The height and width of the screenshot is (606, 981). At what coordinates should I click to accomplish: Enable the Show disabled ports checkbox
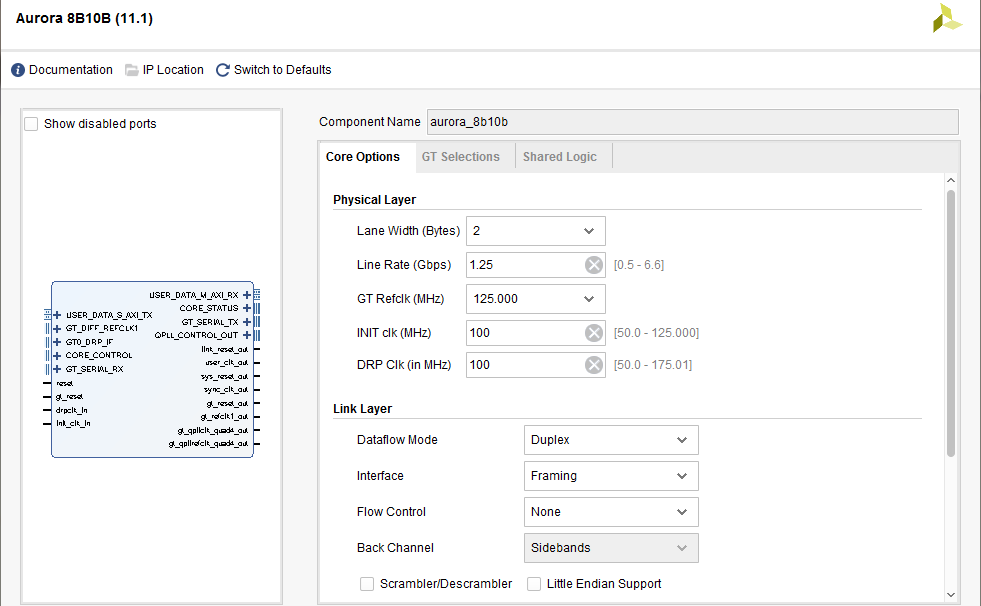tap(31, 123)
